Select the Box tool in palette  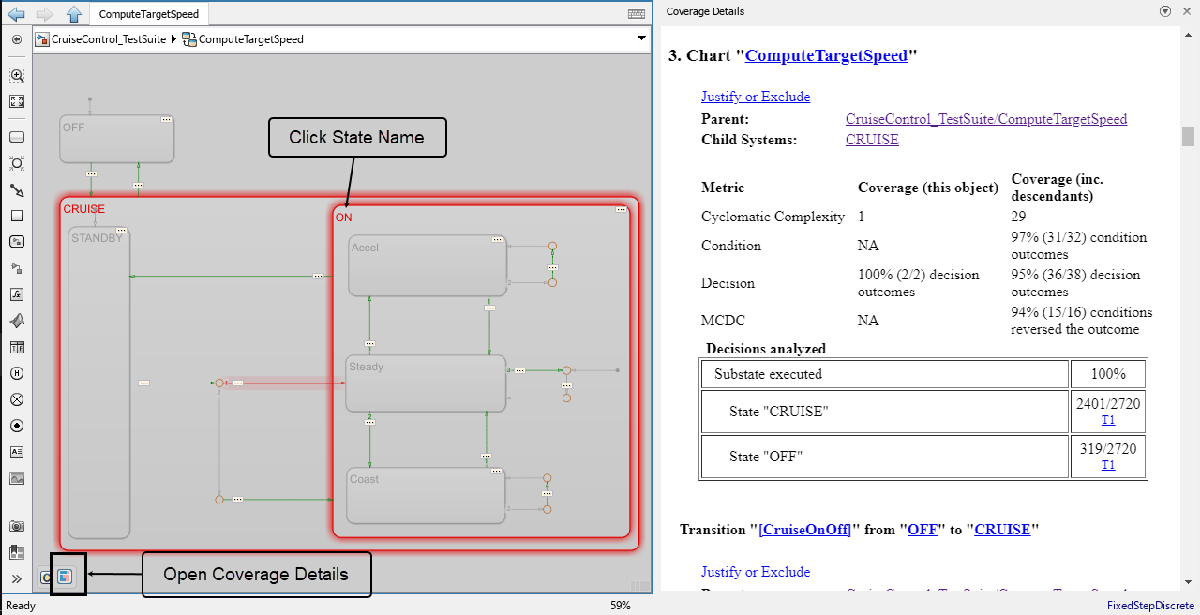click(17, 215)
